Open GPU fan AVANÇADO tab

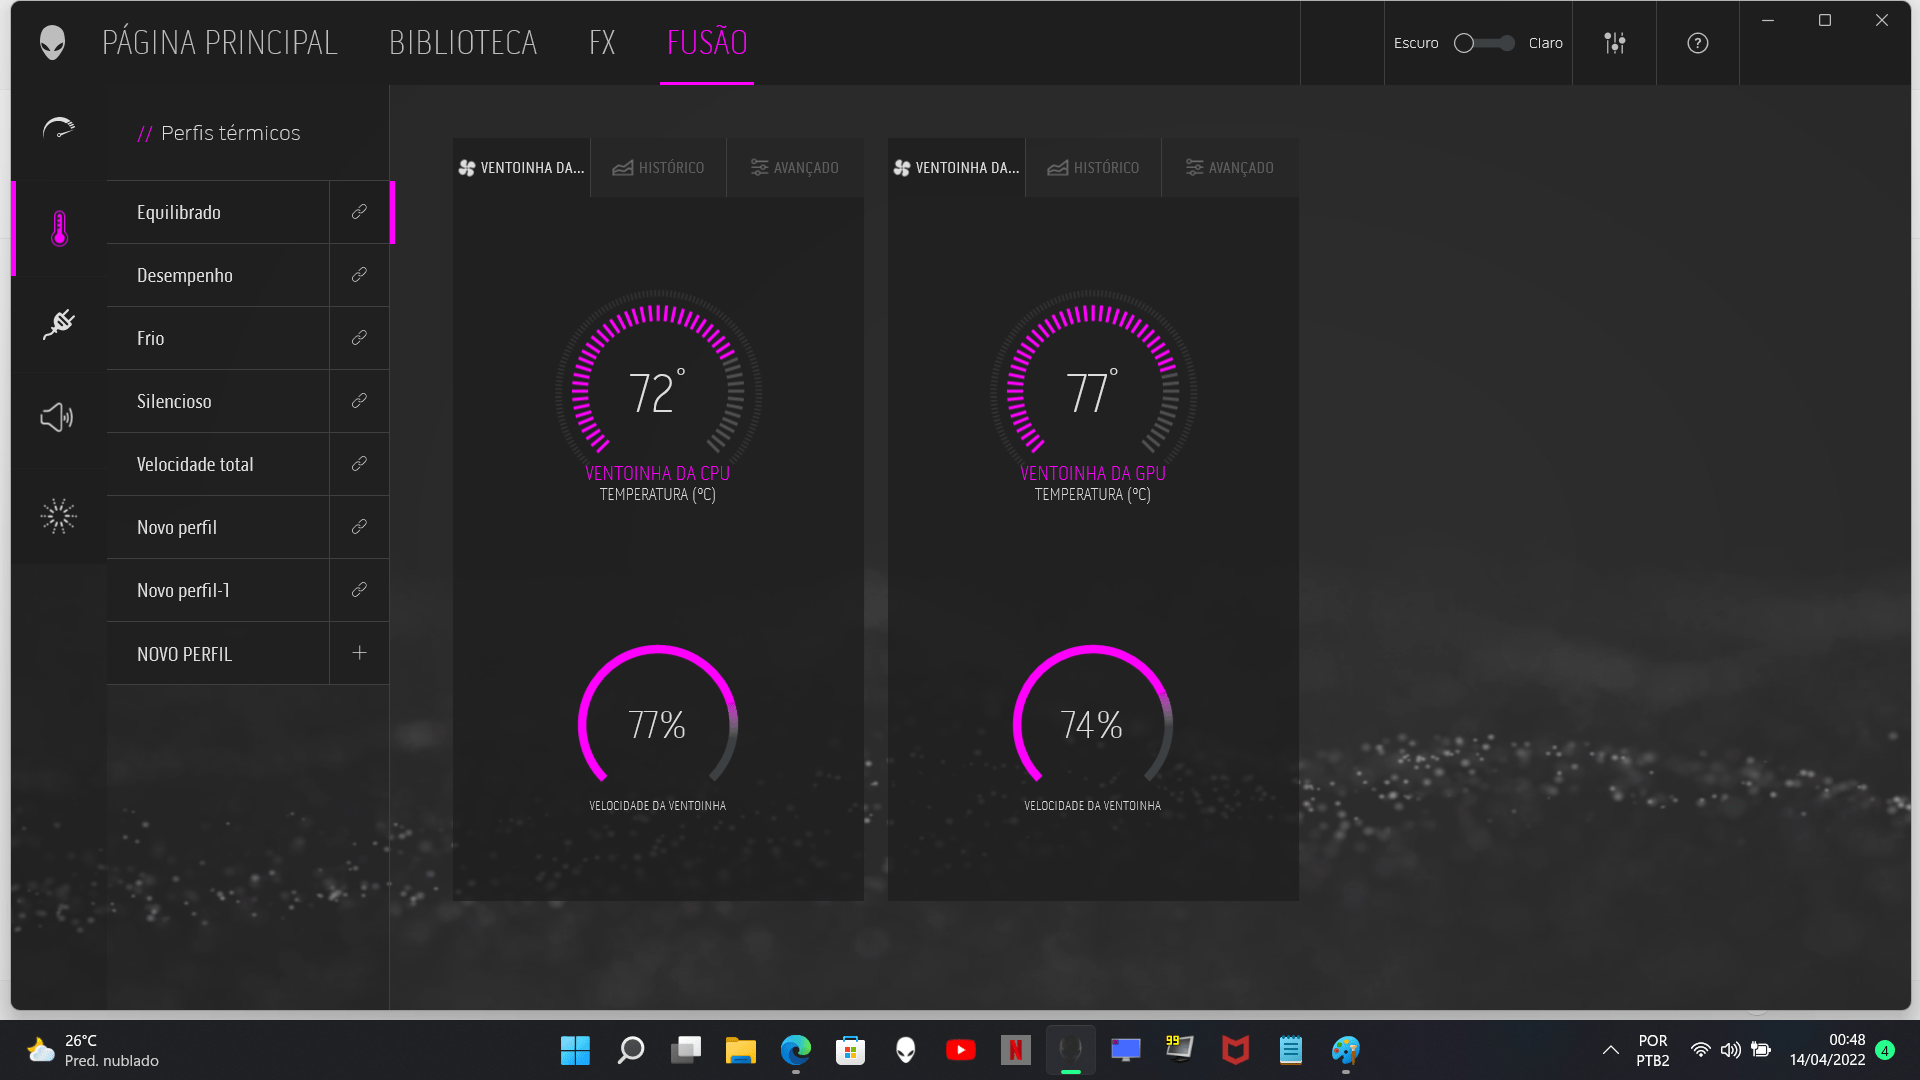(1229, 168)
